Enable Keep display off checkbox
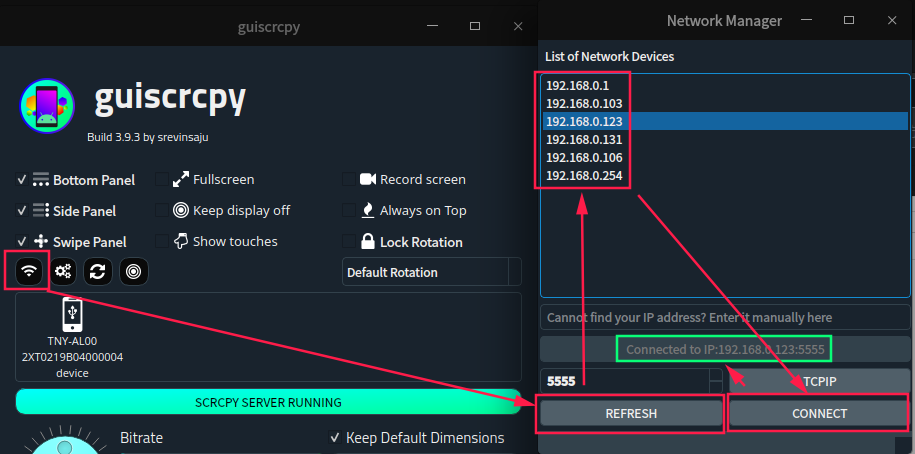Viewport: 915px width, 454px height. pos(162,211)
